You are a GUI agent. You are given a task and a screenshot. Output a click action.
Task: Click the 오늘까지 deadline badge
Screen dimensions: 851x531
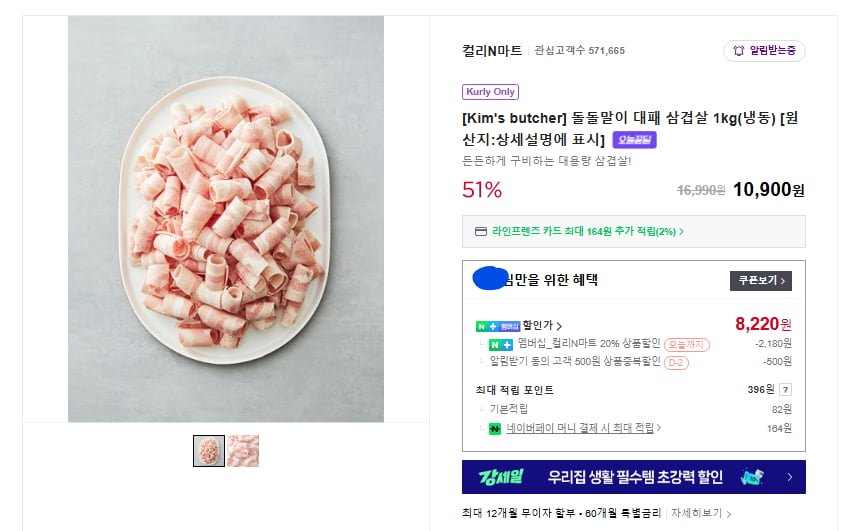686,344
